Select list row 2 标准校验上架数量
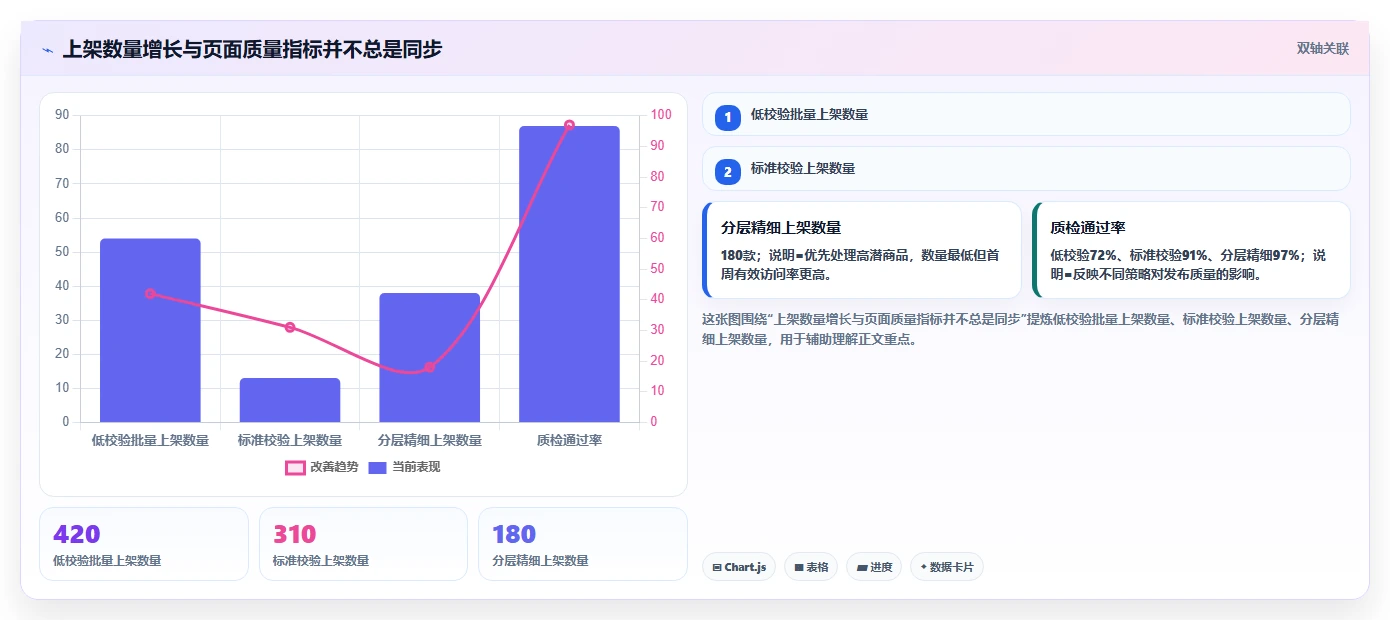The height and width of the screenshot is (620, 1390). (1026, 168)
